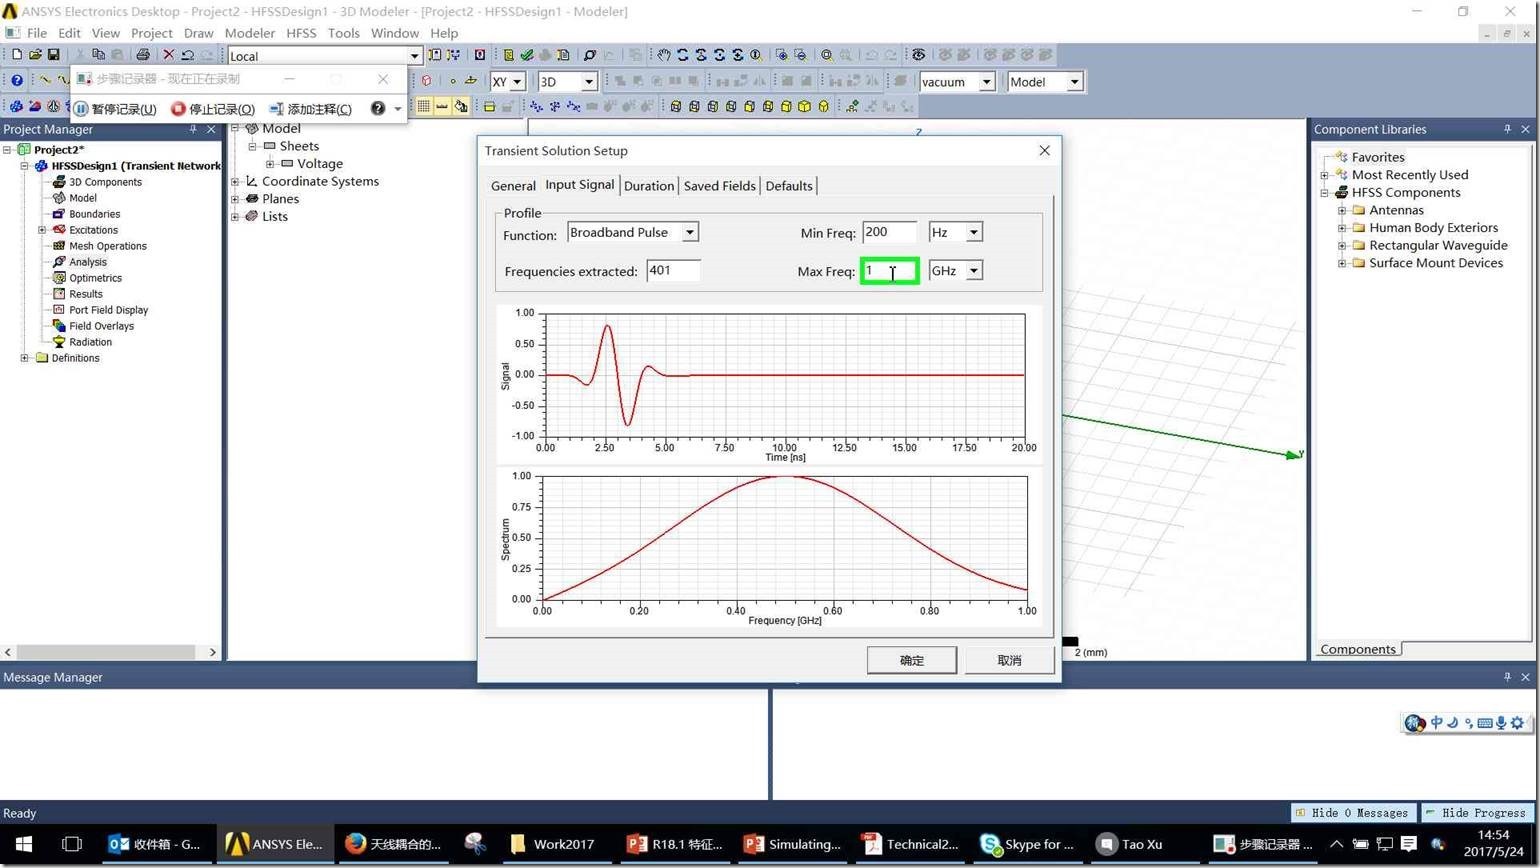The height and width of the screenshot is (868, 1540).
Task: Open the Function Broadband Pulse dropdown
Action: pyautogui.click(x=689, y=232)
